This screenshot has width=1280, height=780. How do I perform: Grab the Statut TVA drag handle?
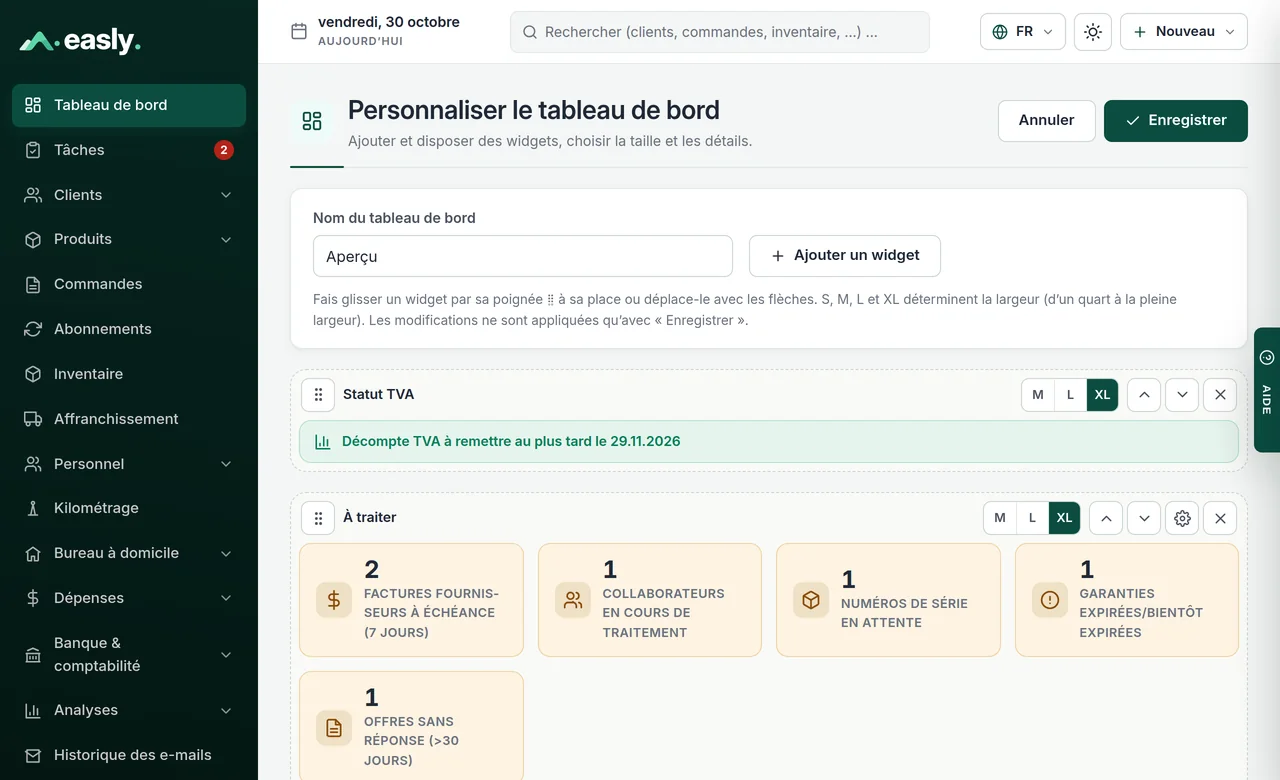tap(318, 395)
